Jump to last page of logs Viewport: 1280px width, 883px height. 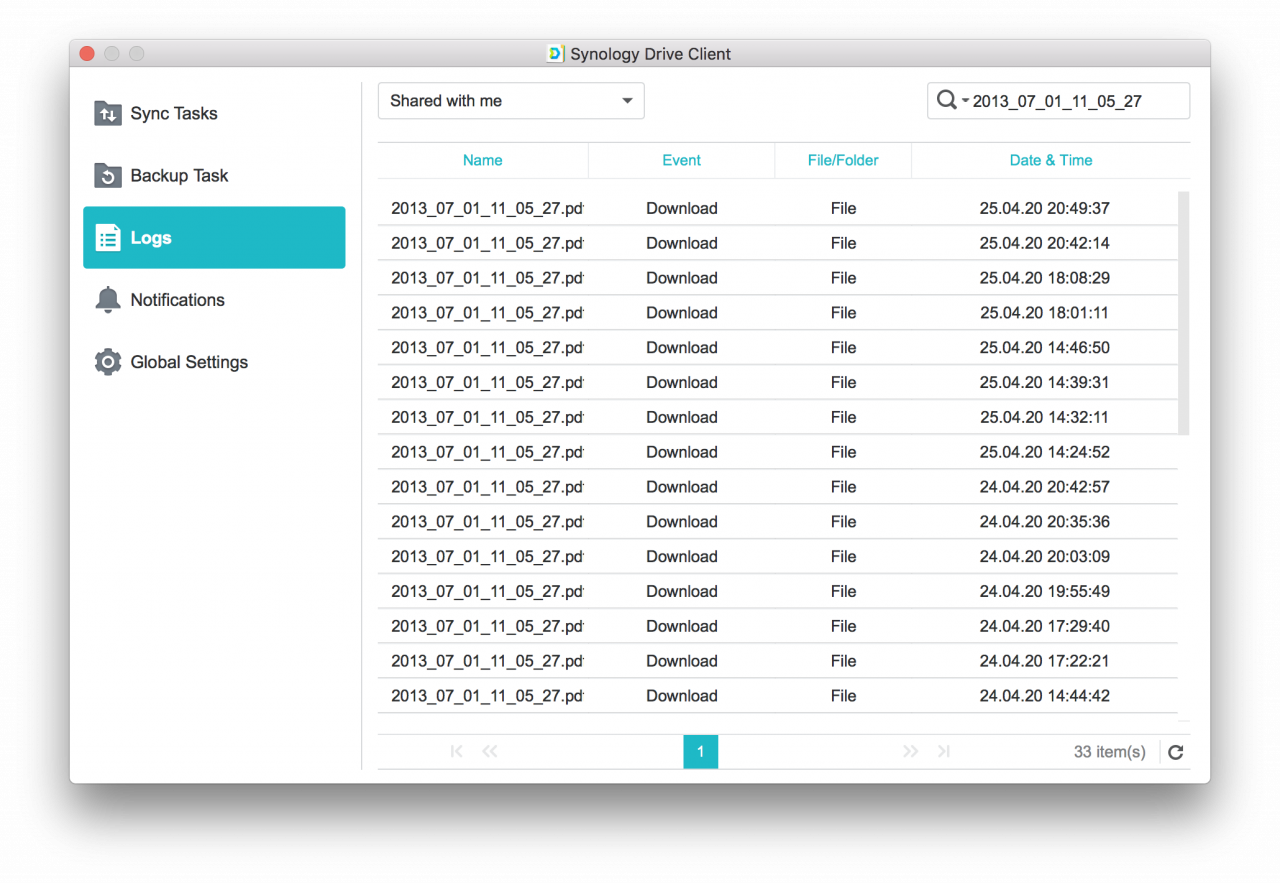(943, 752)
